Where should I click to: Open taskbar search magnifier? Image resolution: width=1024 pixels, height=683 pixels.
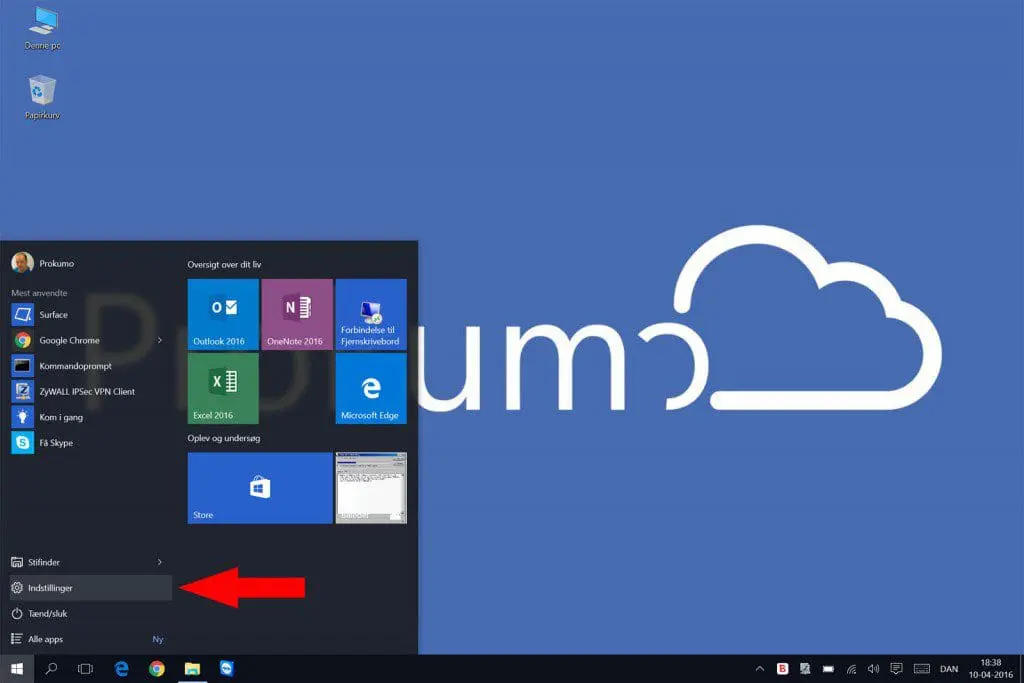[x=51, y=669]
